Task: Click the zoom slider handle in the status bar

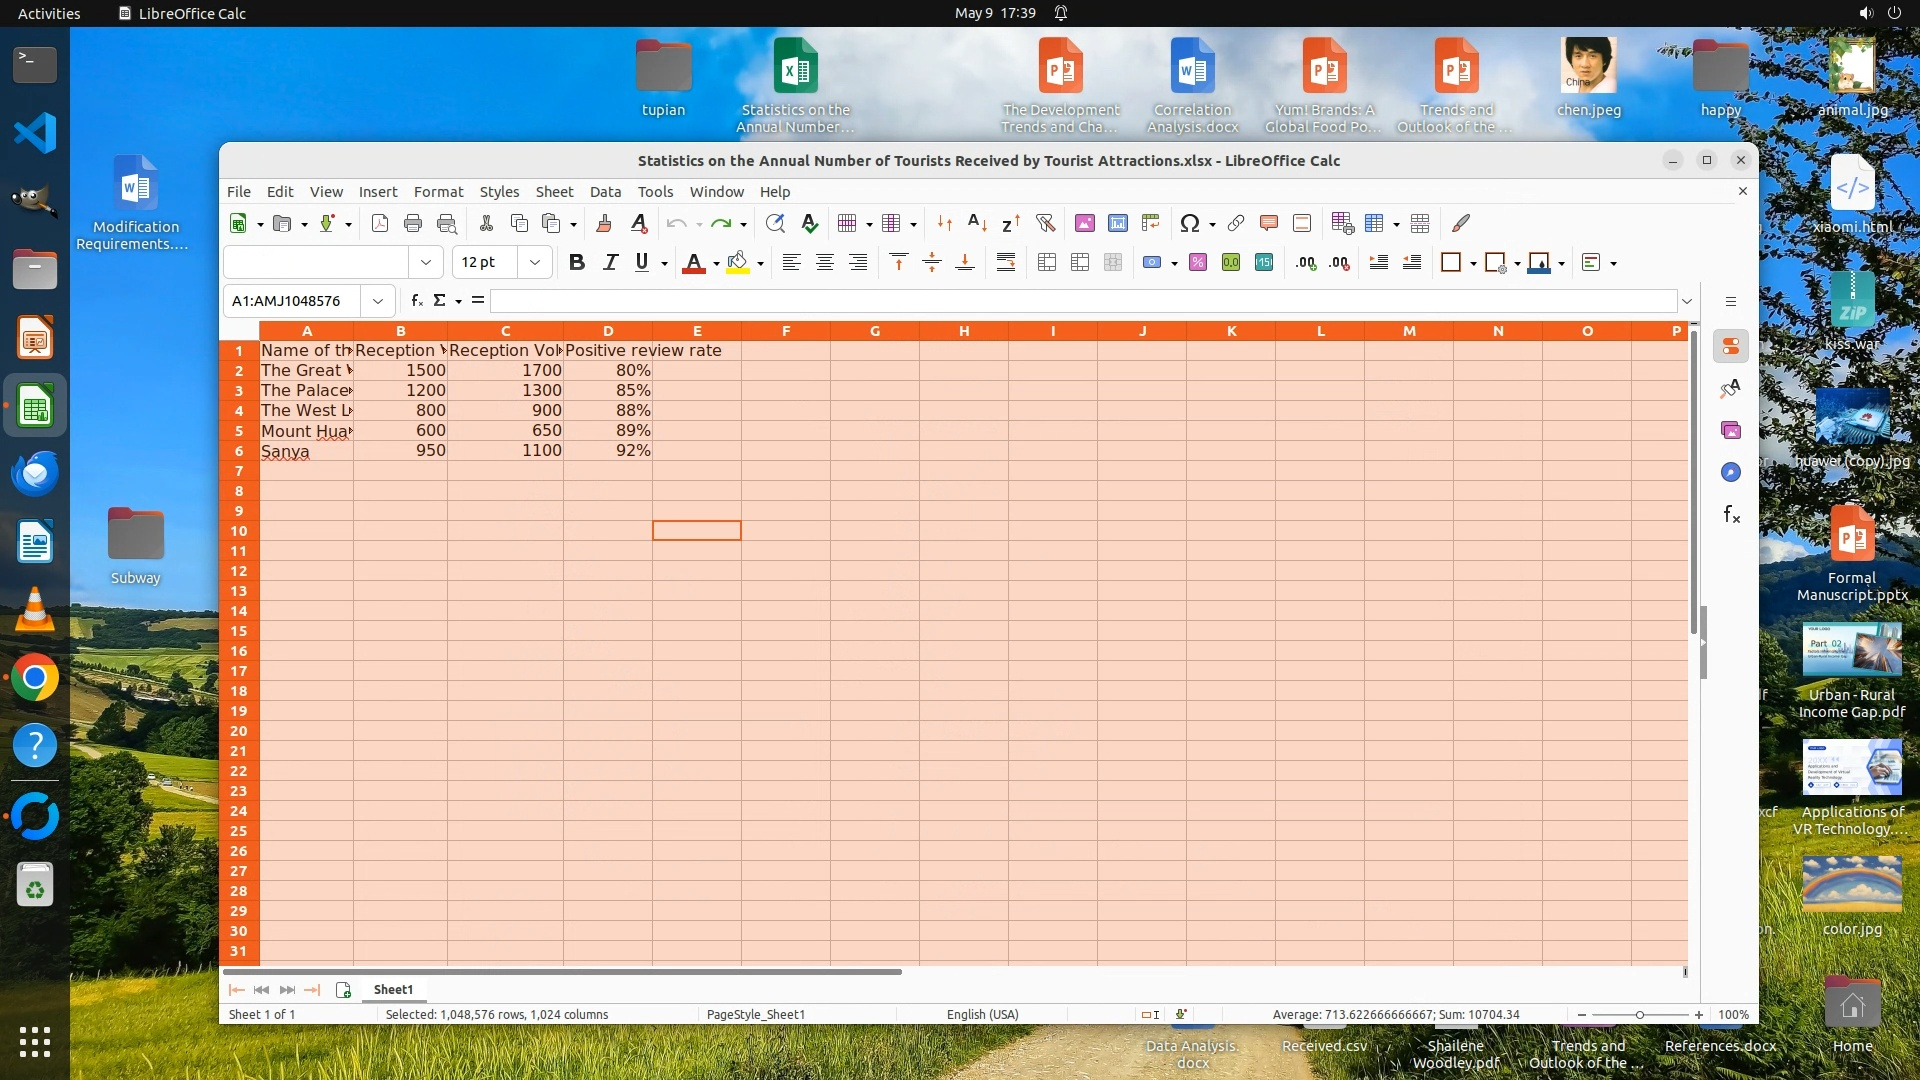Action: 1639,1015
